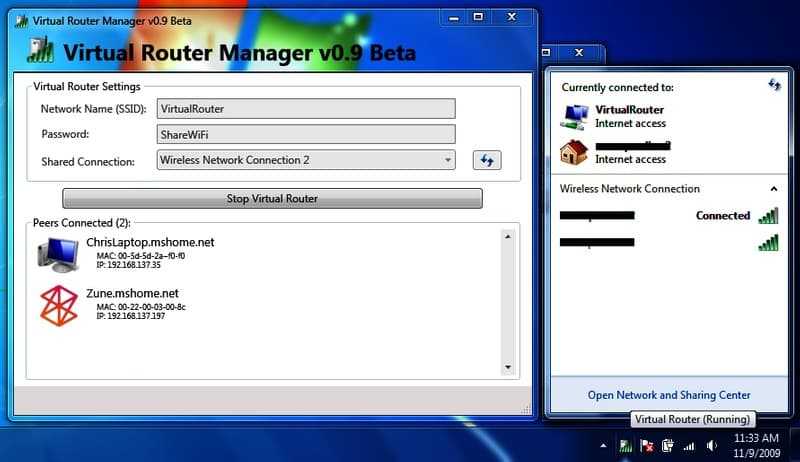Select the Connected wireless network entry

pyautogui.click(x=669, y=216)
